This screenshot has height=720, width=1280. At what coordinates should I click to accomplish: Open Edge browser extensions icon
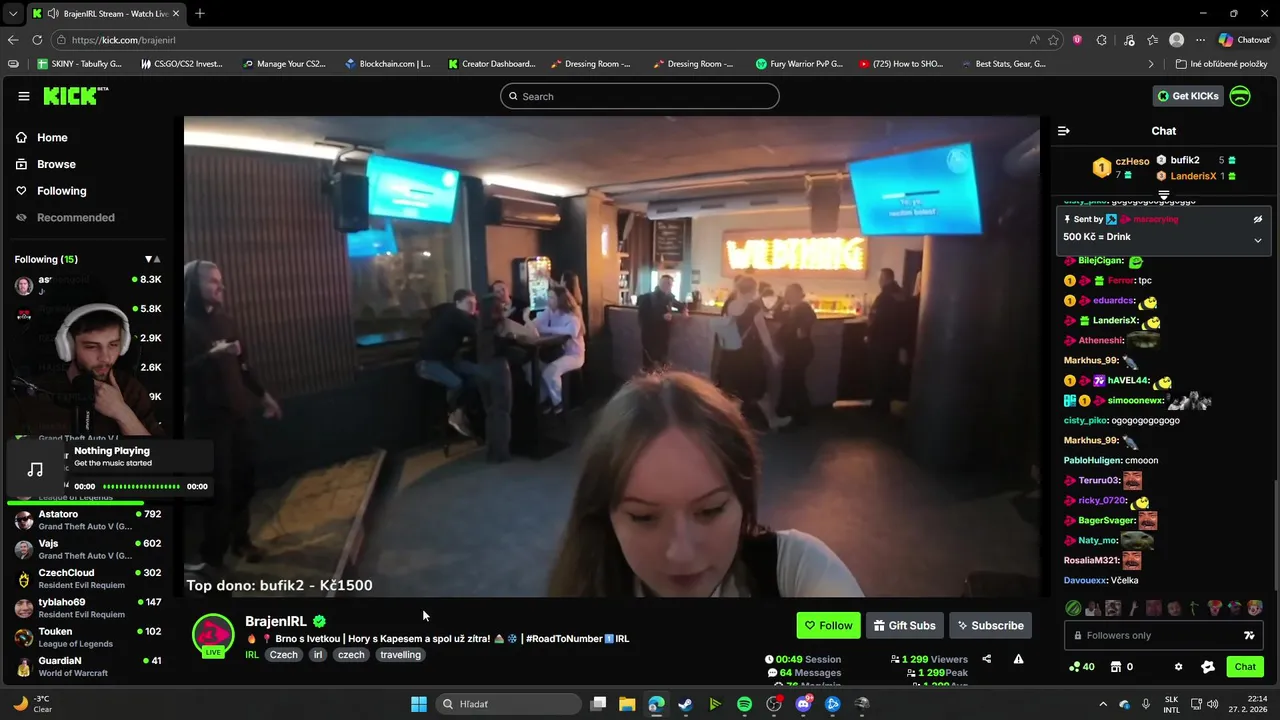(x=1101, y=40)
